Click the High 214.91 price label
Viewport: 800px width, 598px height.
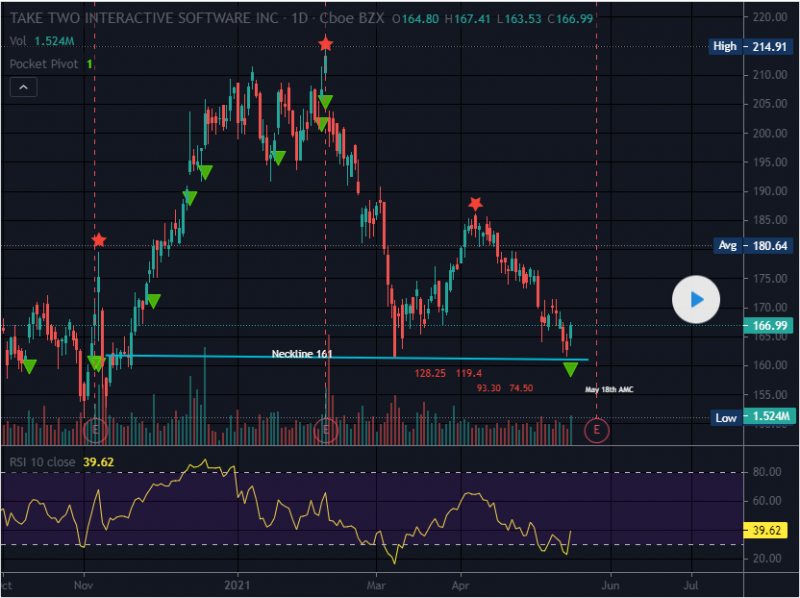coord(749,46)
